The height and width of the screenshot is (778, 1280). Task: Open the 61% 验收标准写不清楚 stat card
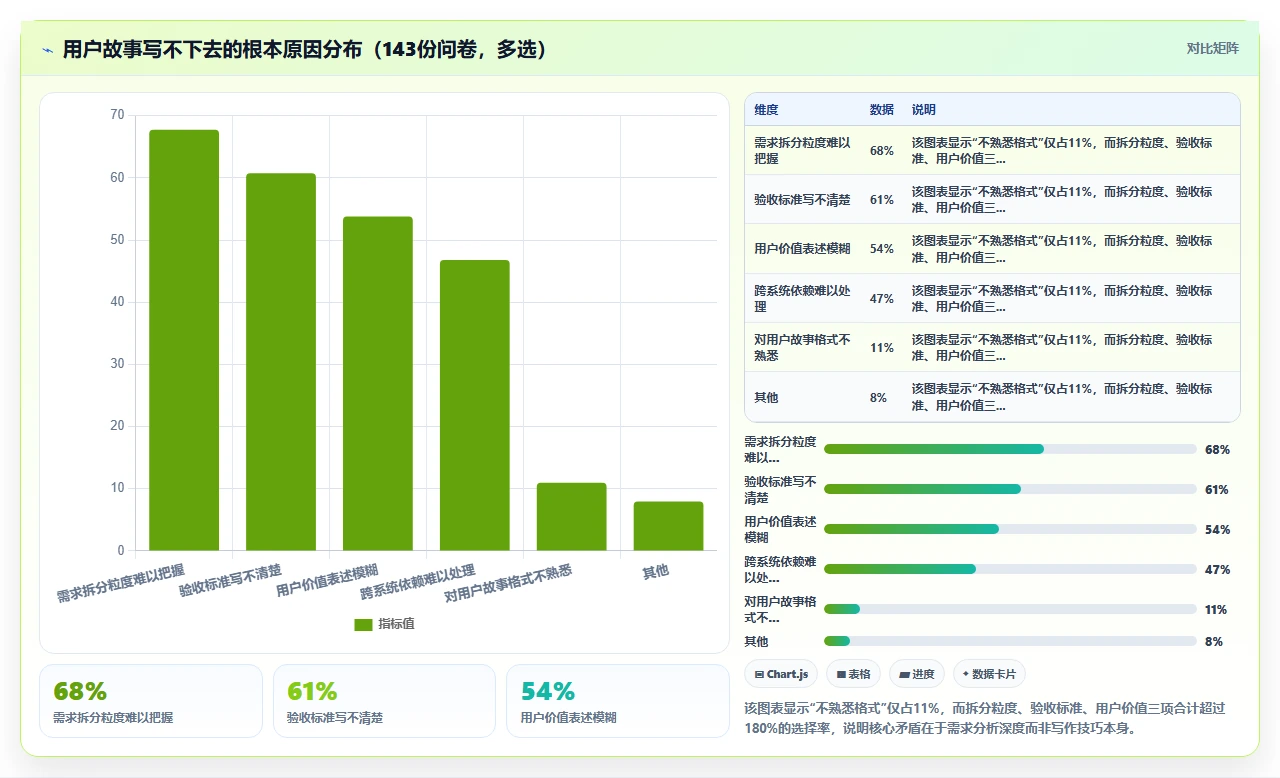(x=384, y=701)
